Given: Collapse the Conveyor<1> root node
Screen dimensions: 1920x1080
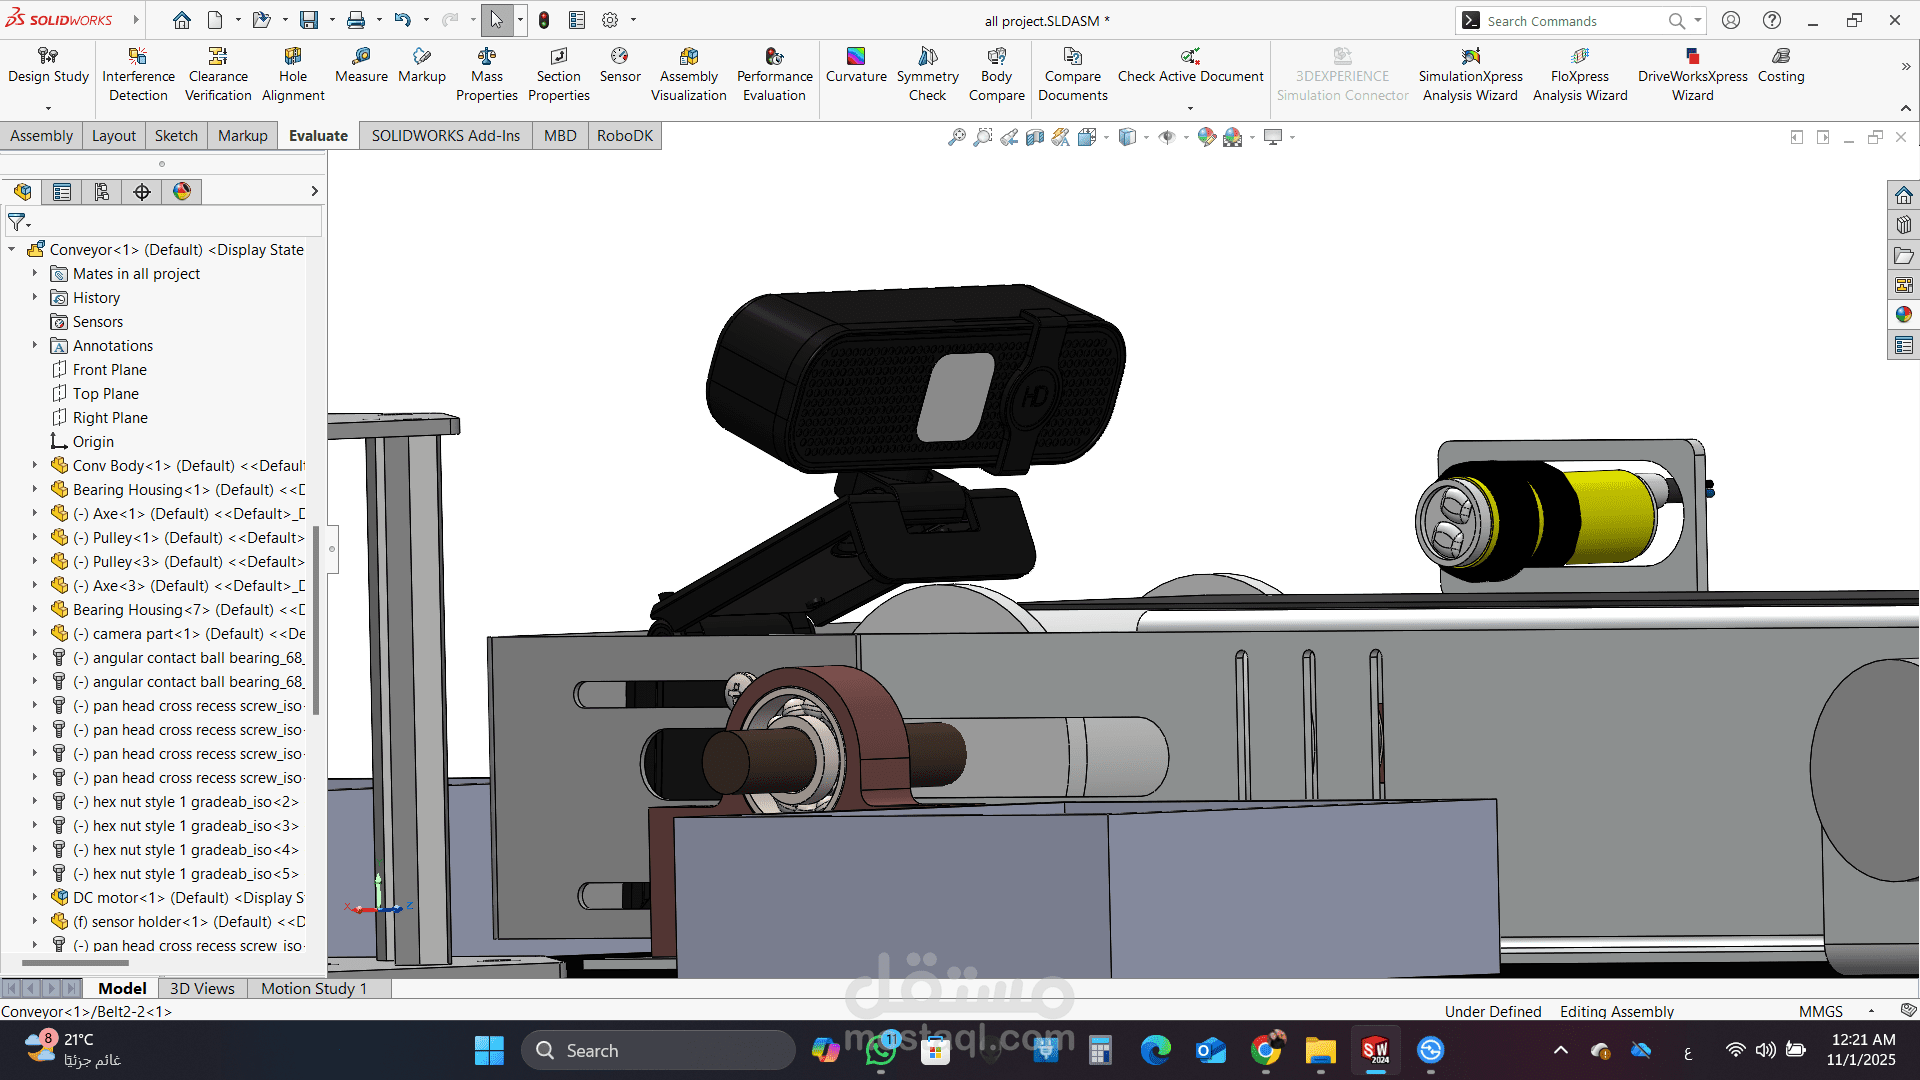Looking at the screenshot, I should click(11, 249).
